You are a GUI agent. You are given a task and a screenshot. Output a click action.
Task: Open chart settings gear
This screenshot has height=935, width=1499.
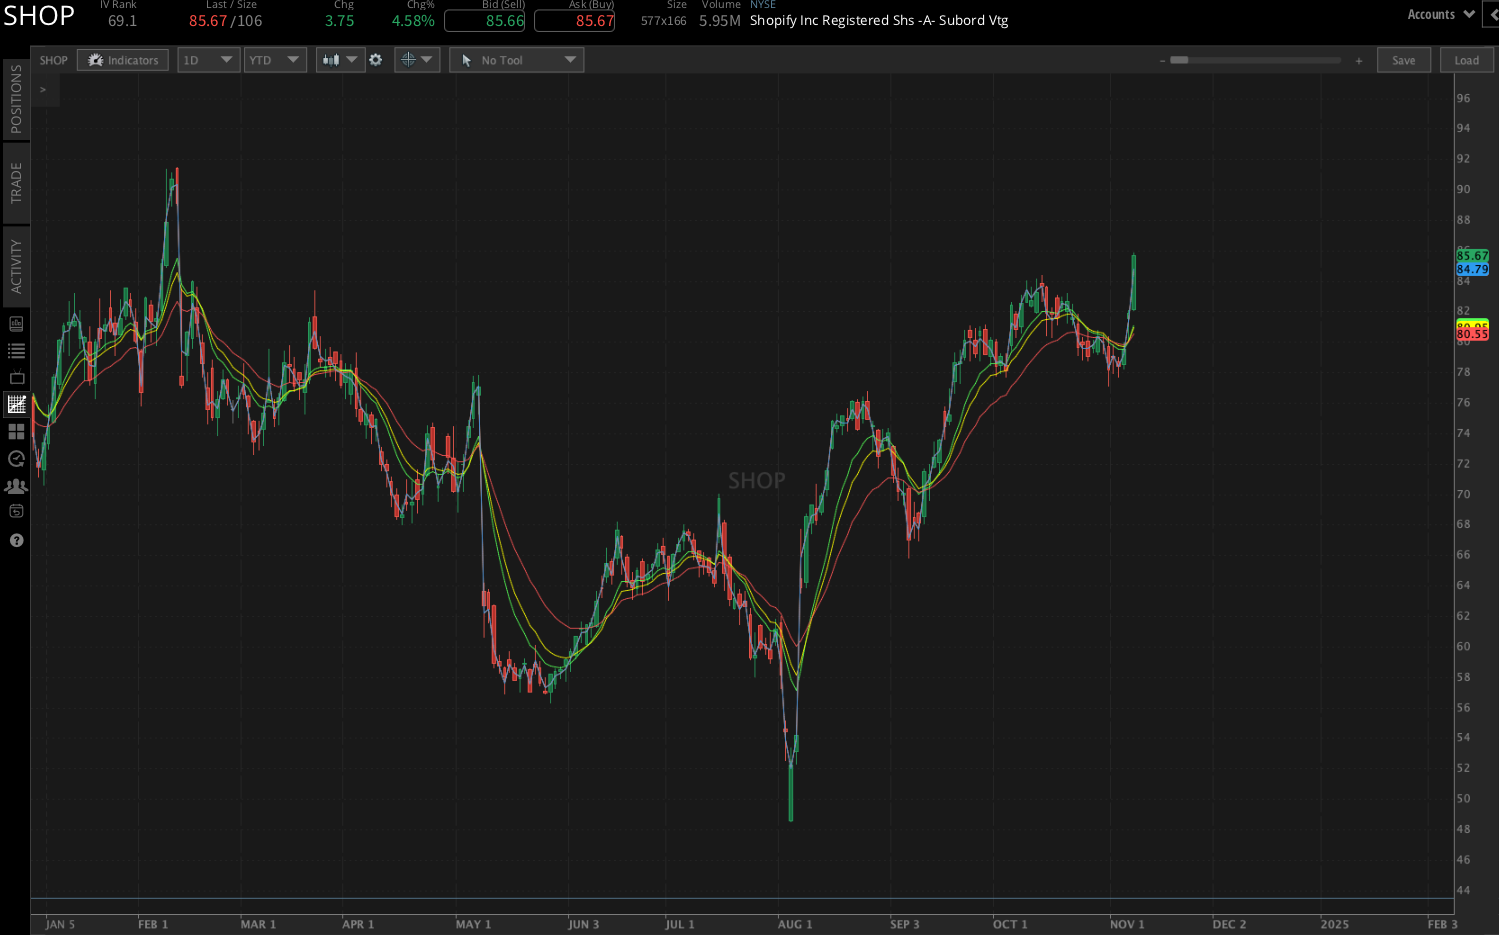(376, 60)
